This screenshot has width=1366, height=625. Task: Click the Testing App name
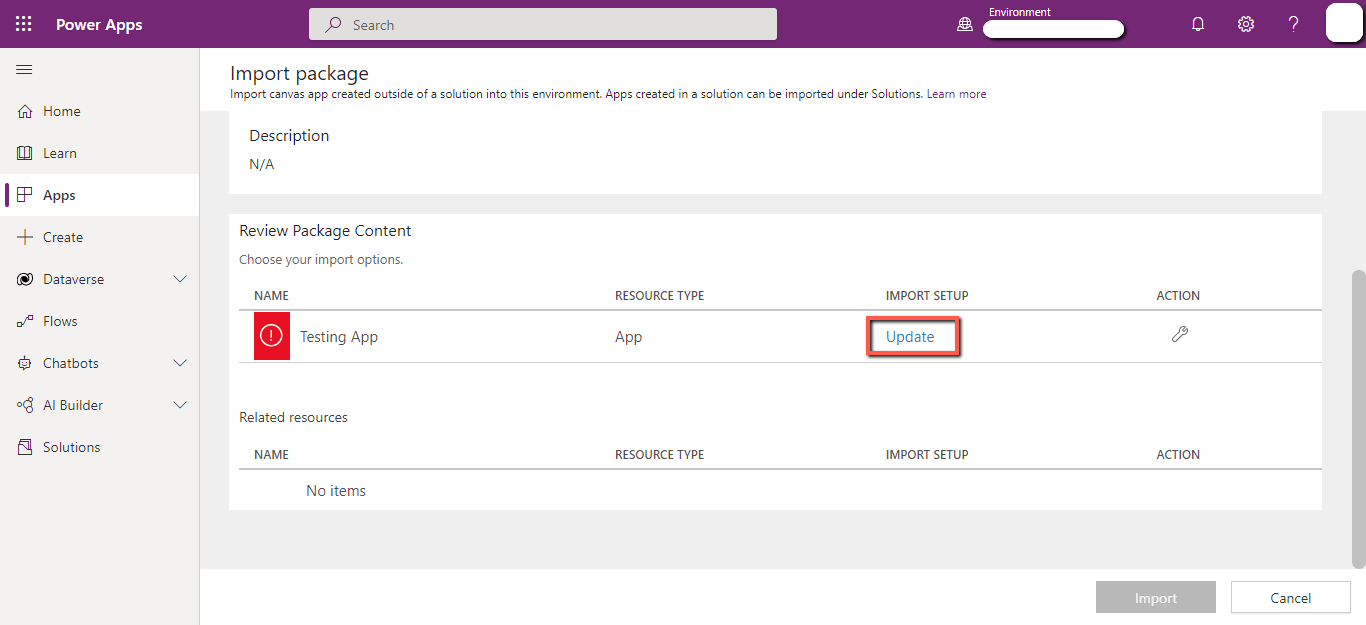click(x=339, y=336)
